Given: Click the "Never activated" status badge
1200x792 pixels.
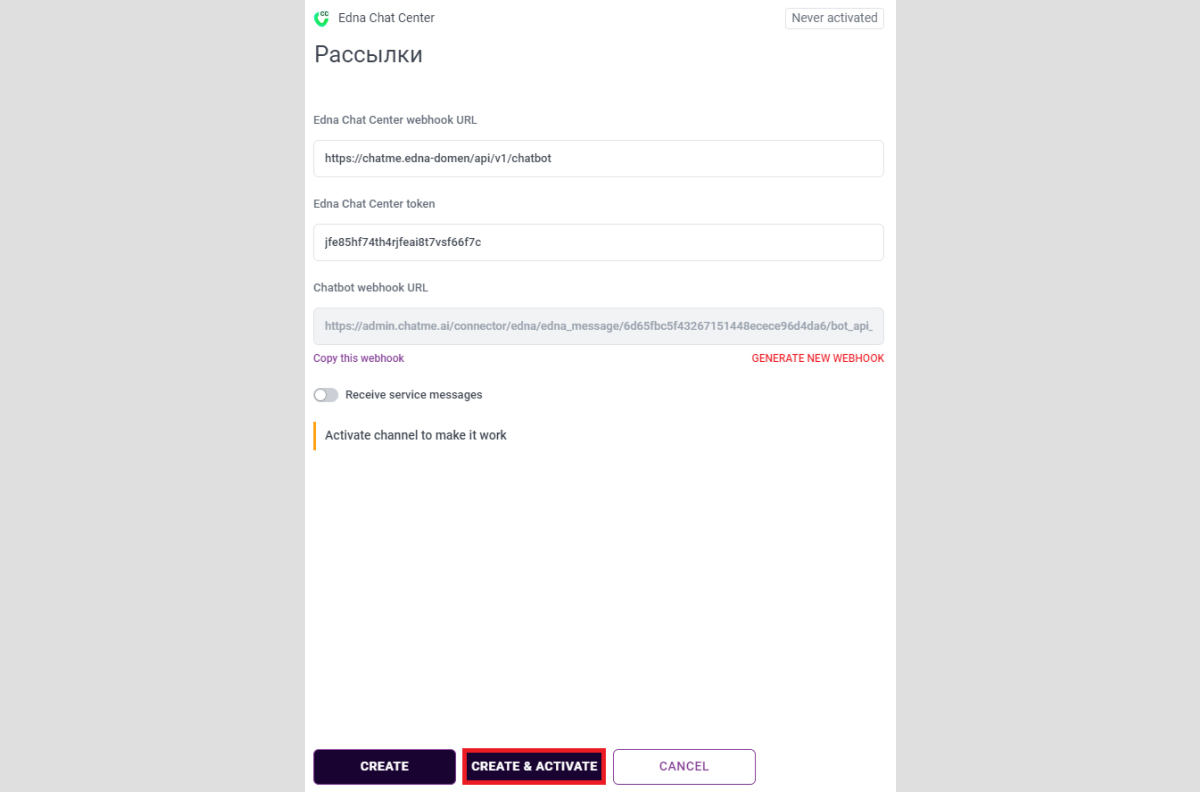Looking at the screenshot, I should tap(834, 18).
